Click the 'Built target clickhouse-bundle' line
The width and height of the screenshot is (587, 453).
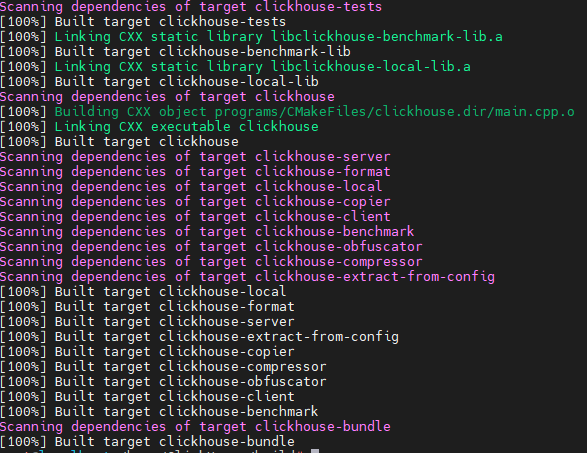tap(147, 442)
